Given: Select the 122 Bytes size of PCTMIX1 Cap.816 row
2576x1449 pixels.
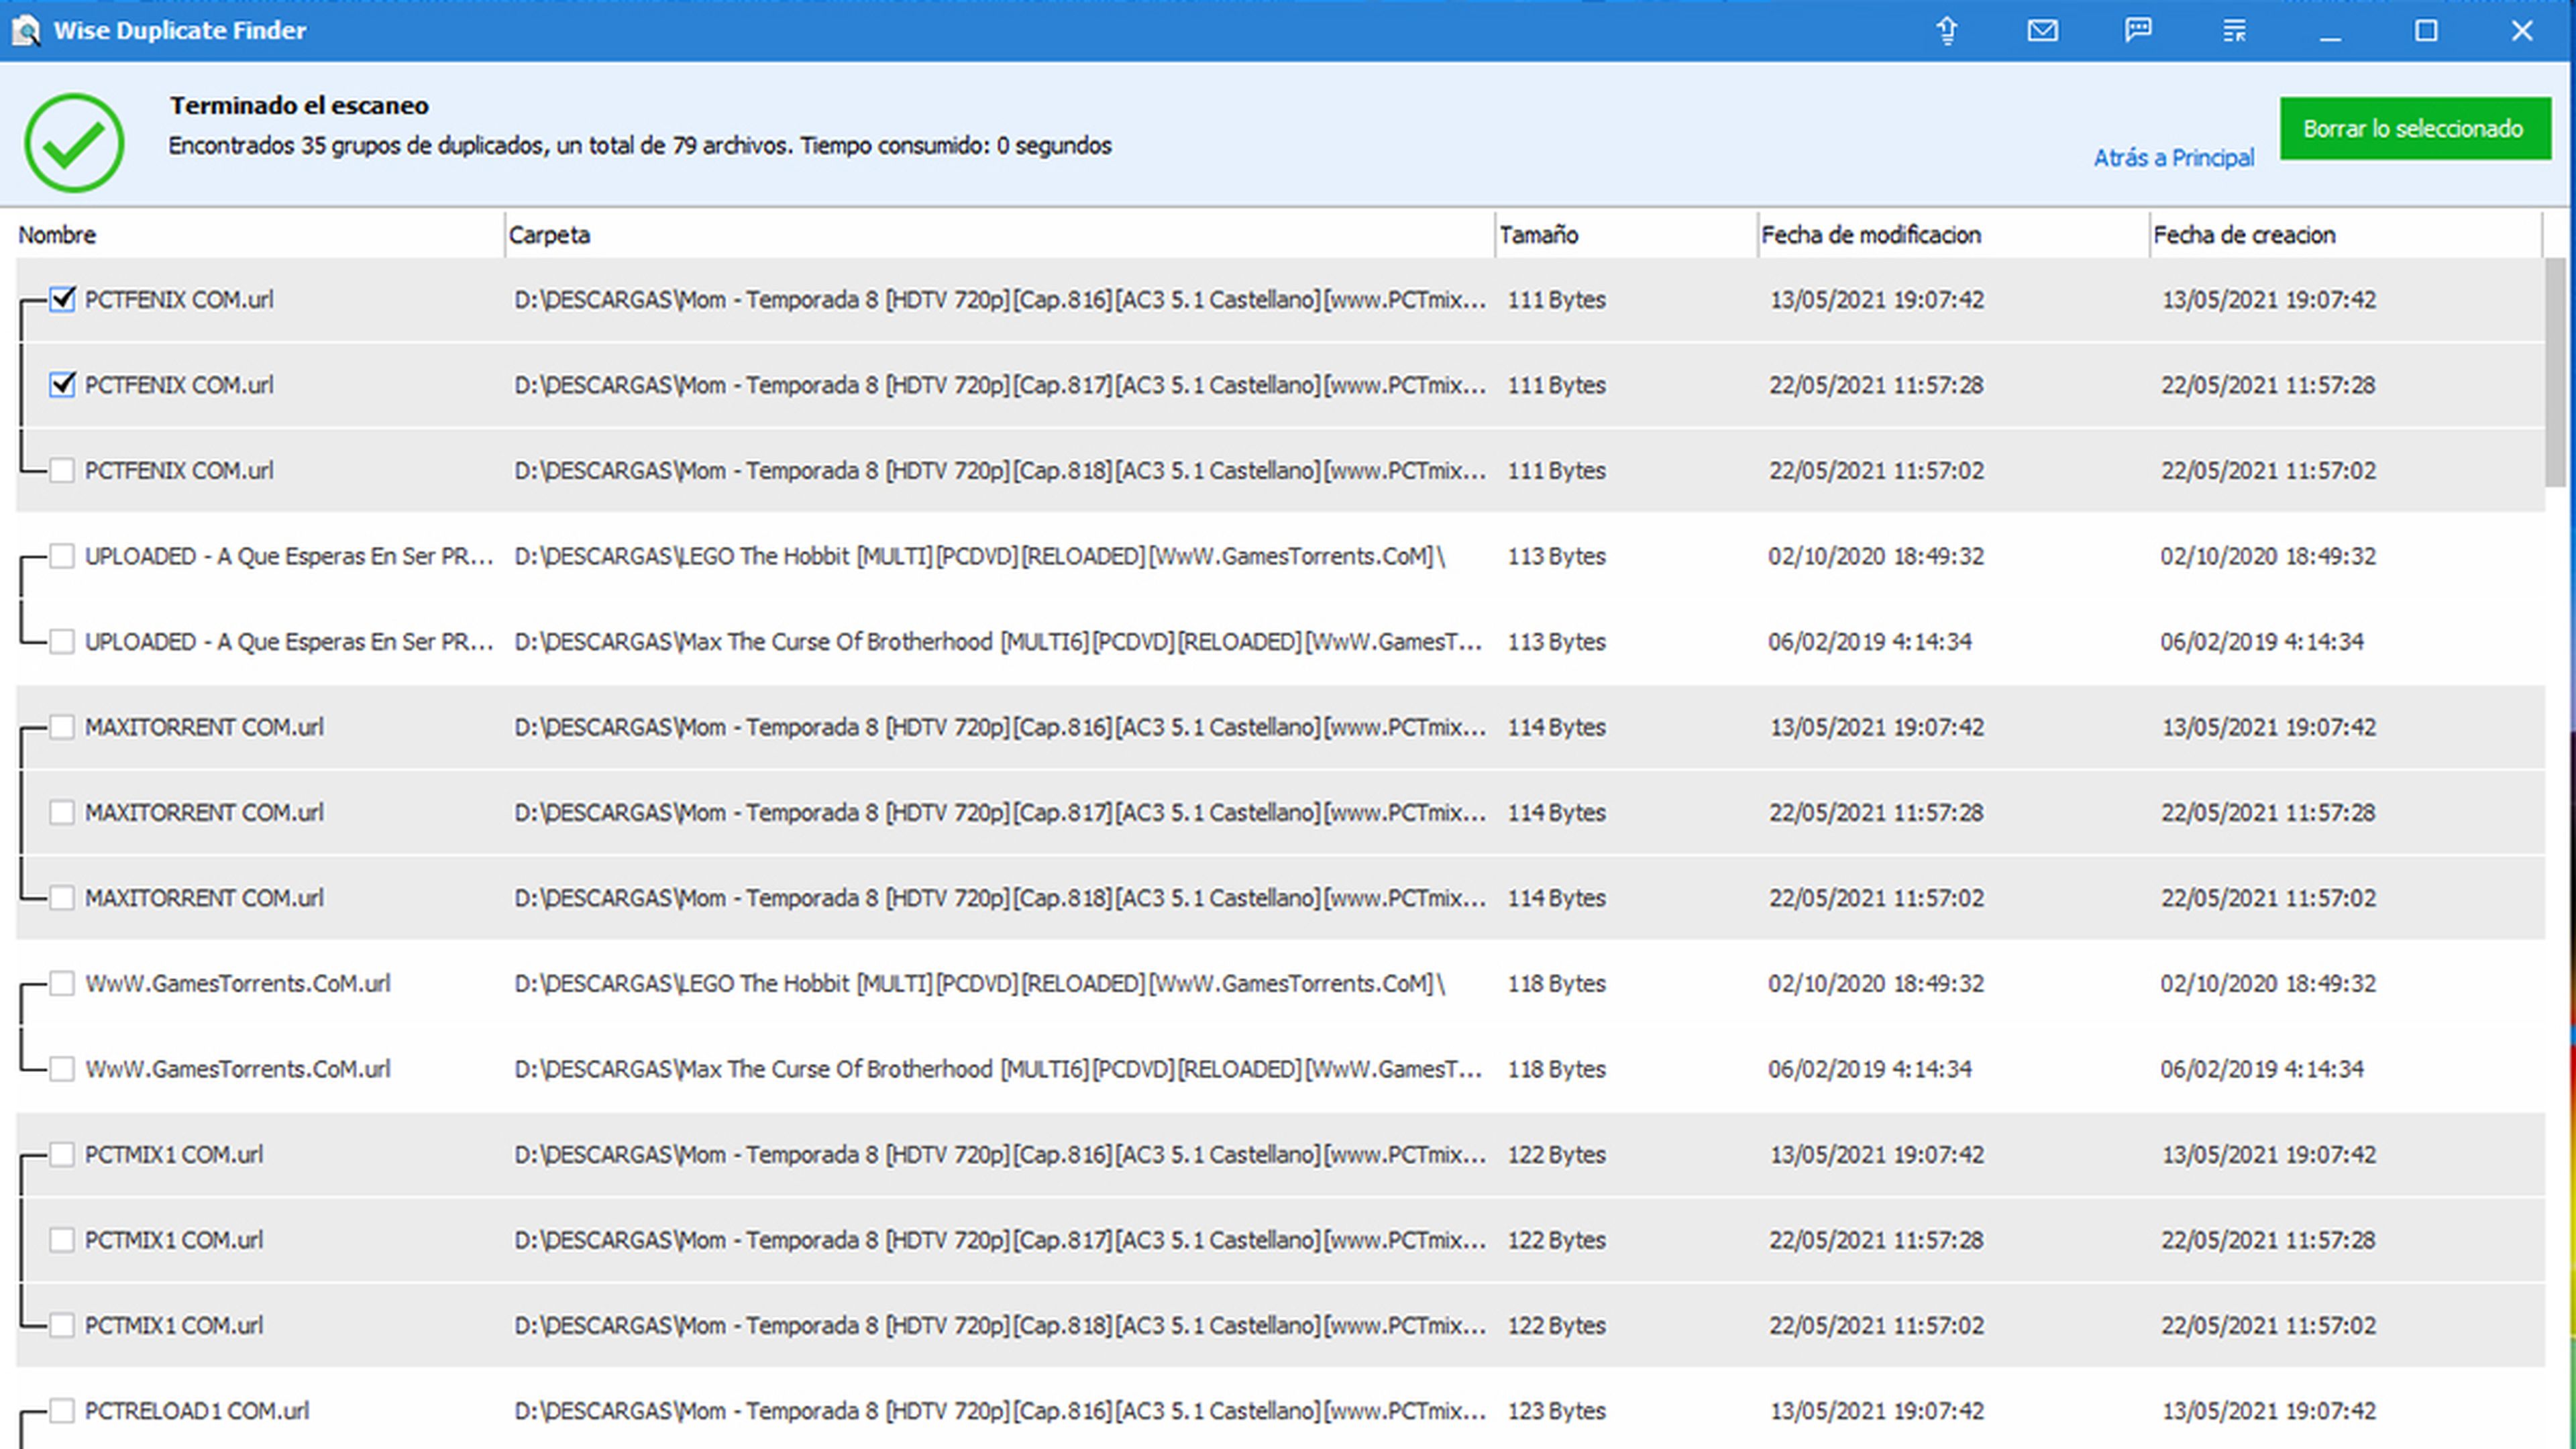Looking at the screenshot, I should click(x=1557, y=1154).
